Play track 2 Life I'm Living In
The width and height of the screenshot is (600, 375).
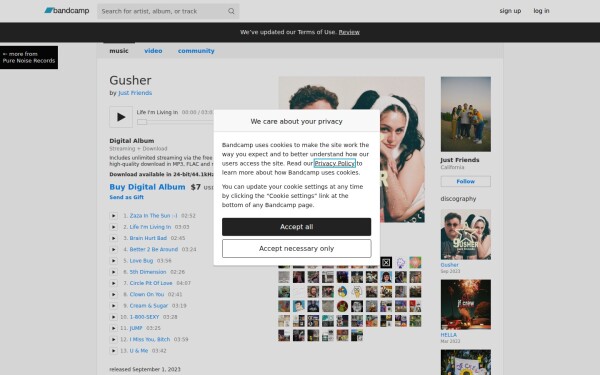(113, 227)
